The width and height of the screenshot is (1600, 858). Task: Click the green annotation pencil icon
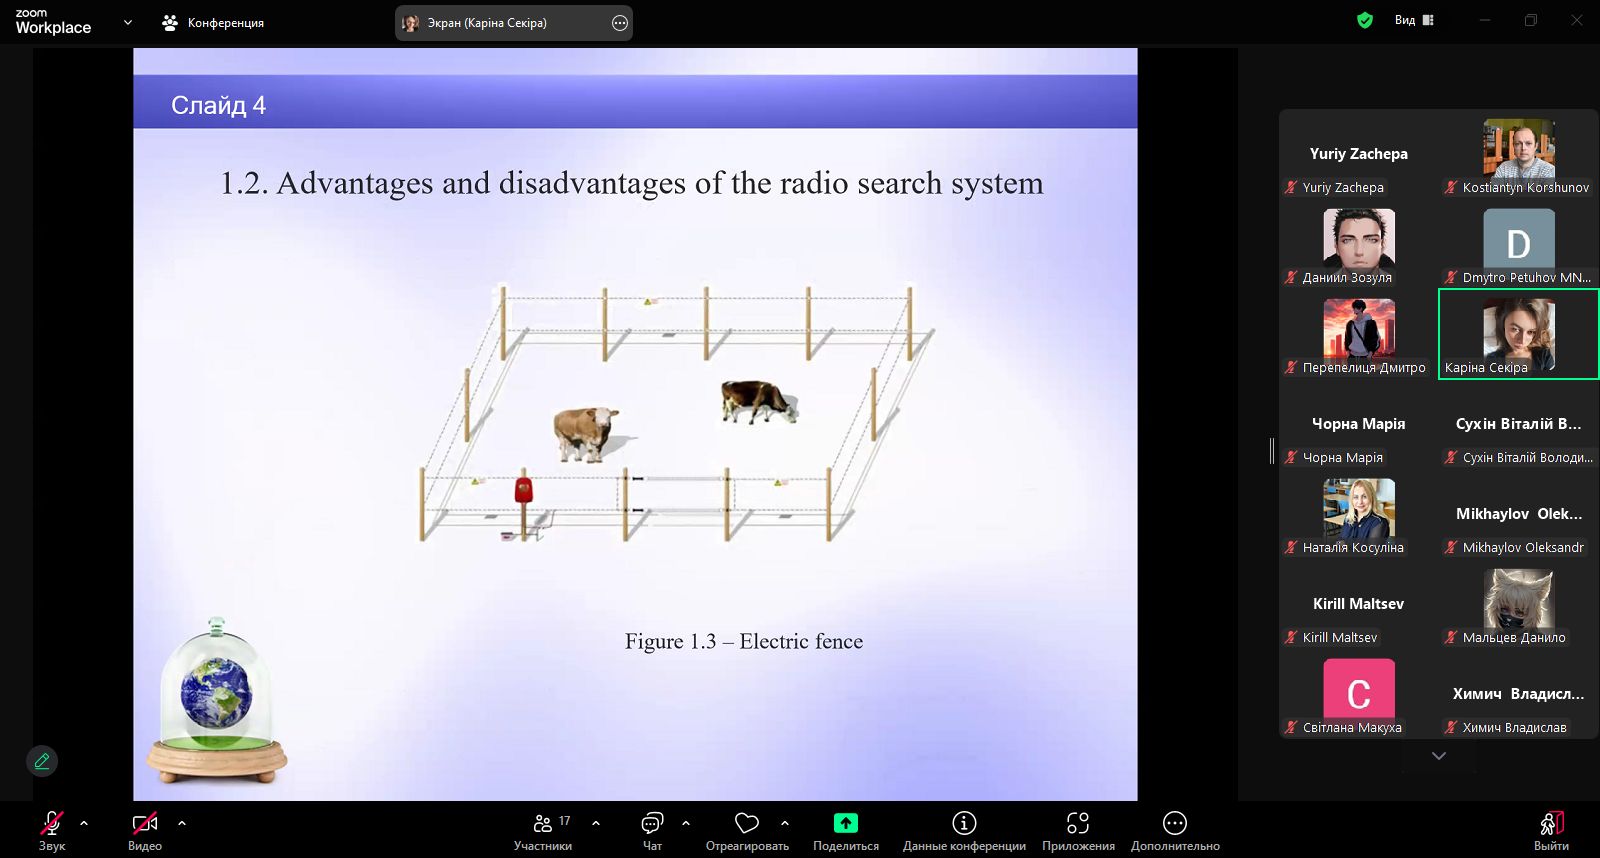pos(42,761)
